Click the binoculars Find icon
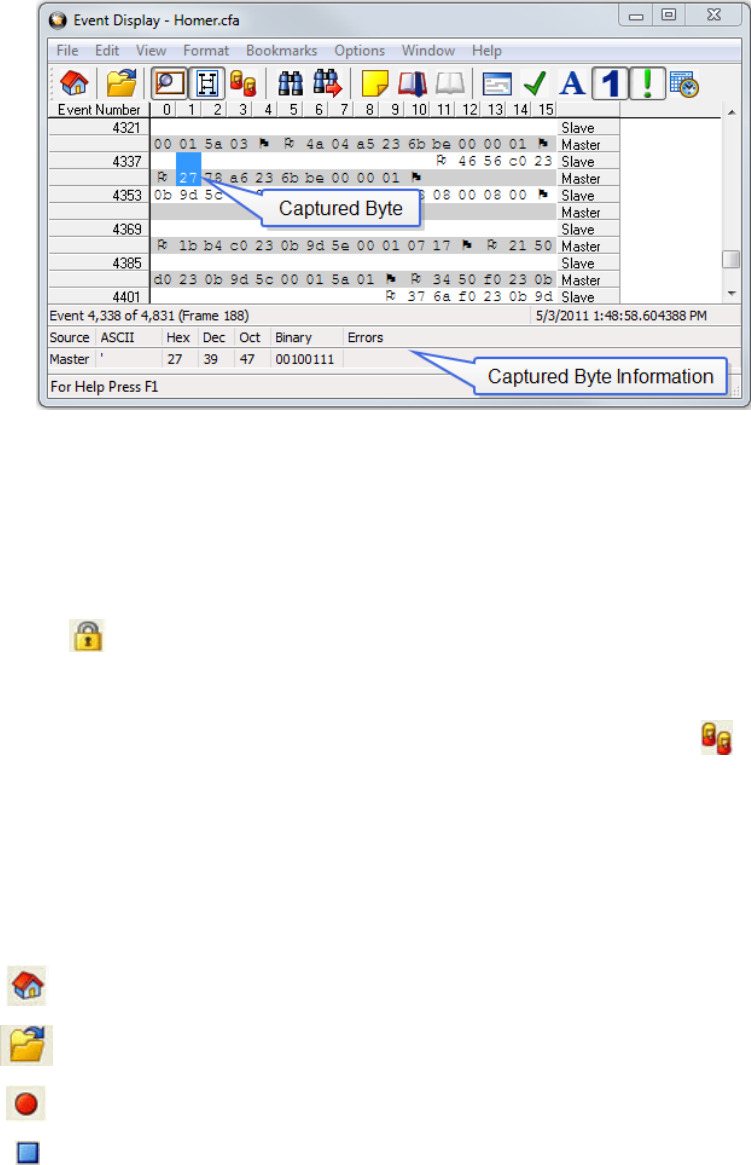Image resolution: width=751 pixels, height=1165 pixels. (x=290, y=82)
